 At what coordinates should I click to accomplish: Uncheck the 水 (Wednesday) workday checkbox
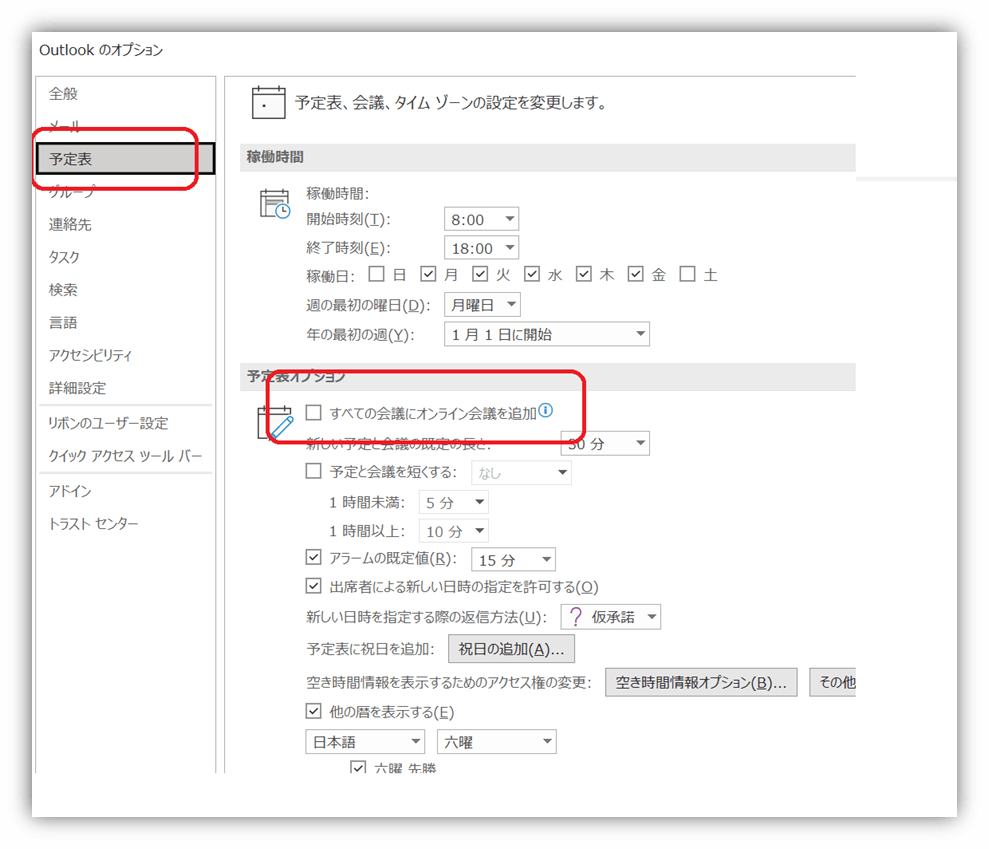tap(532, 274)
